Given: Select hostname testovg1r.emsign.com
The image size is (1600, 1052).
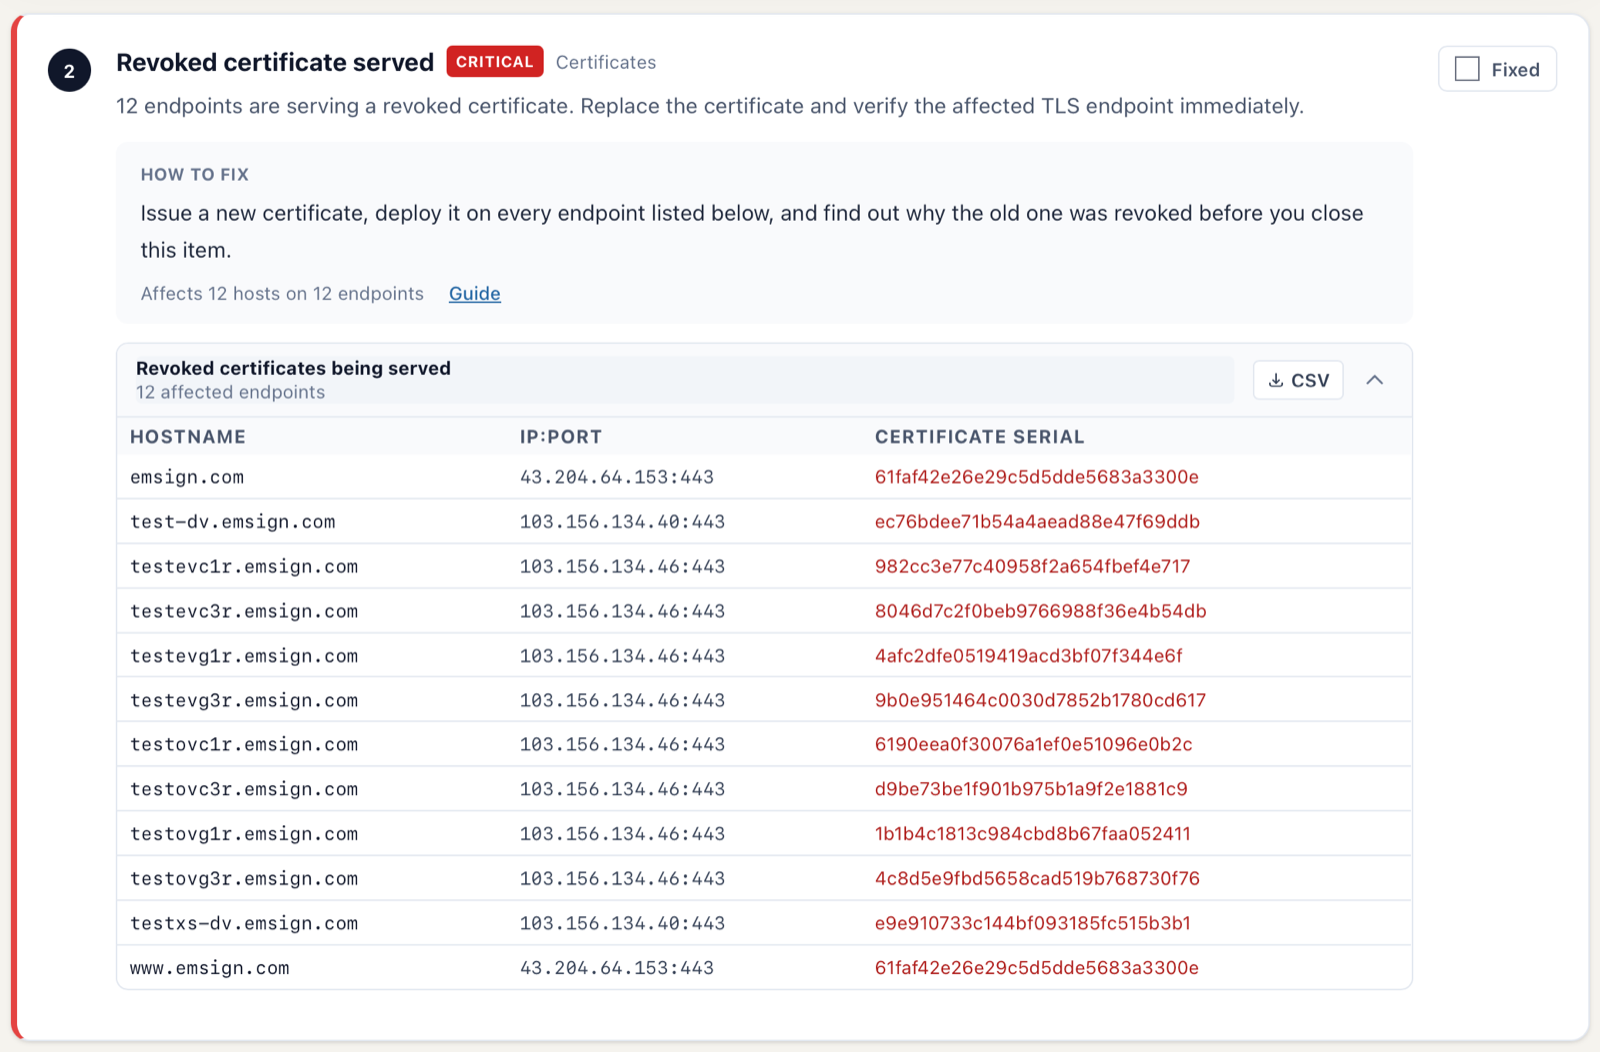Looking at the screenshot, I should (244, 834).
